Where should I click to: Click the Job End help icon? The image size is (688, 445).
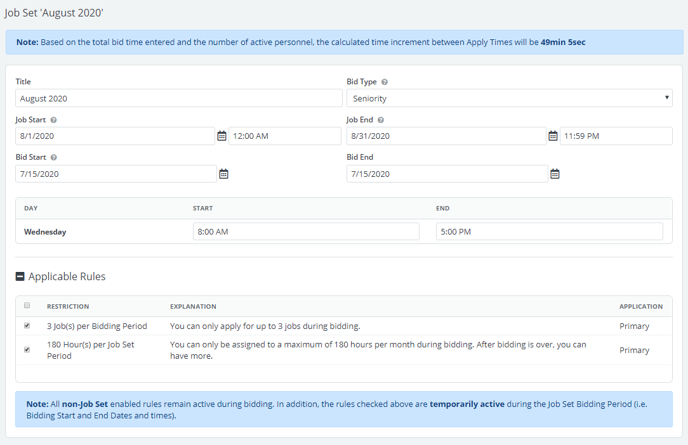381,120
